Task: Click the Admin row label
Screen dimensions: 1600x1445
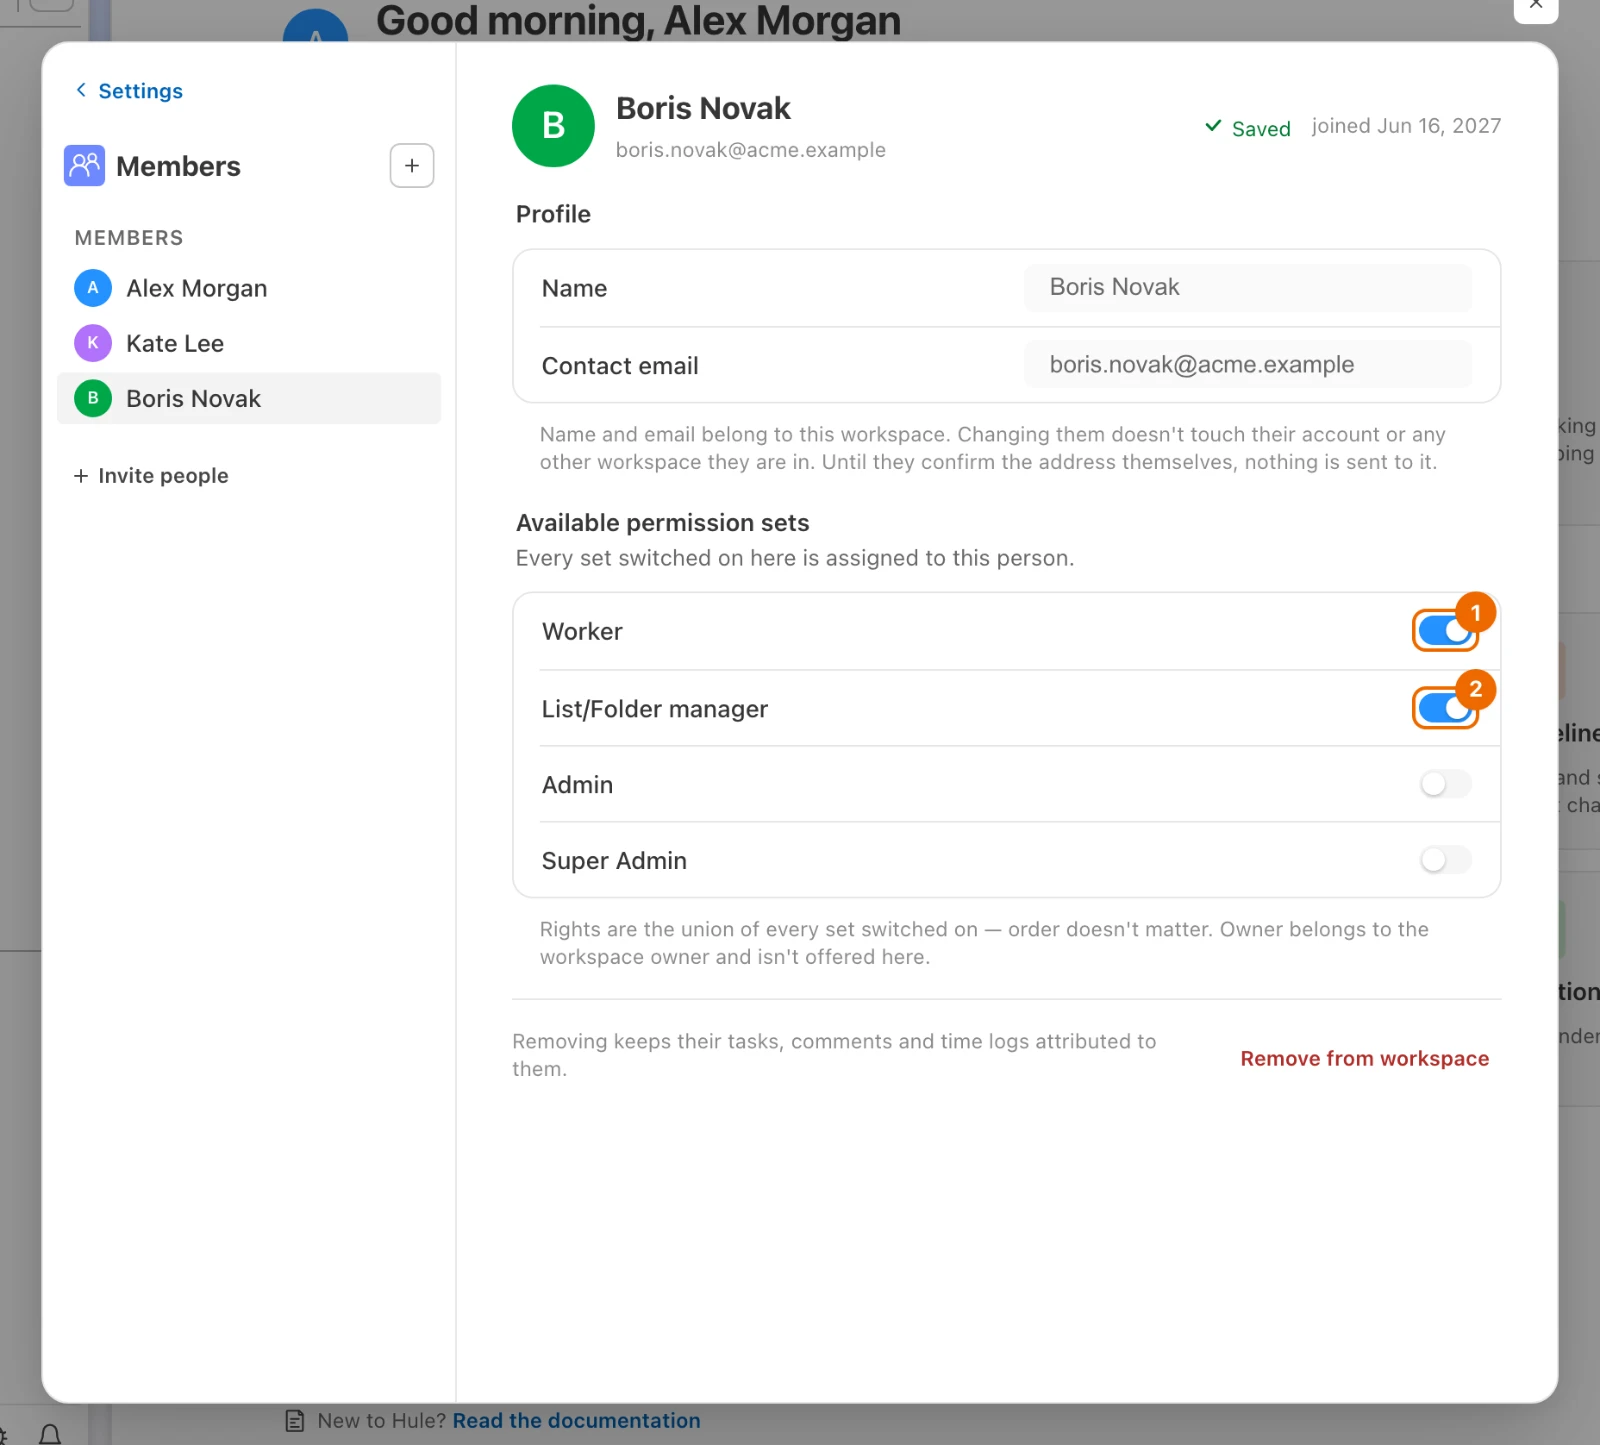Action: tap(577, 785)
